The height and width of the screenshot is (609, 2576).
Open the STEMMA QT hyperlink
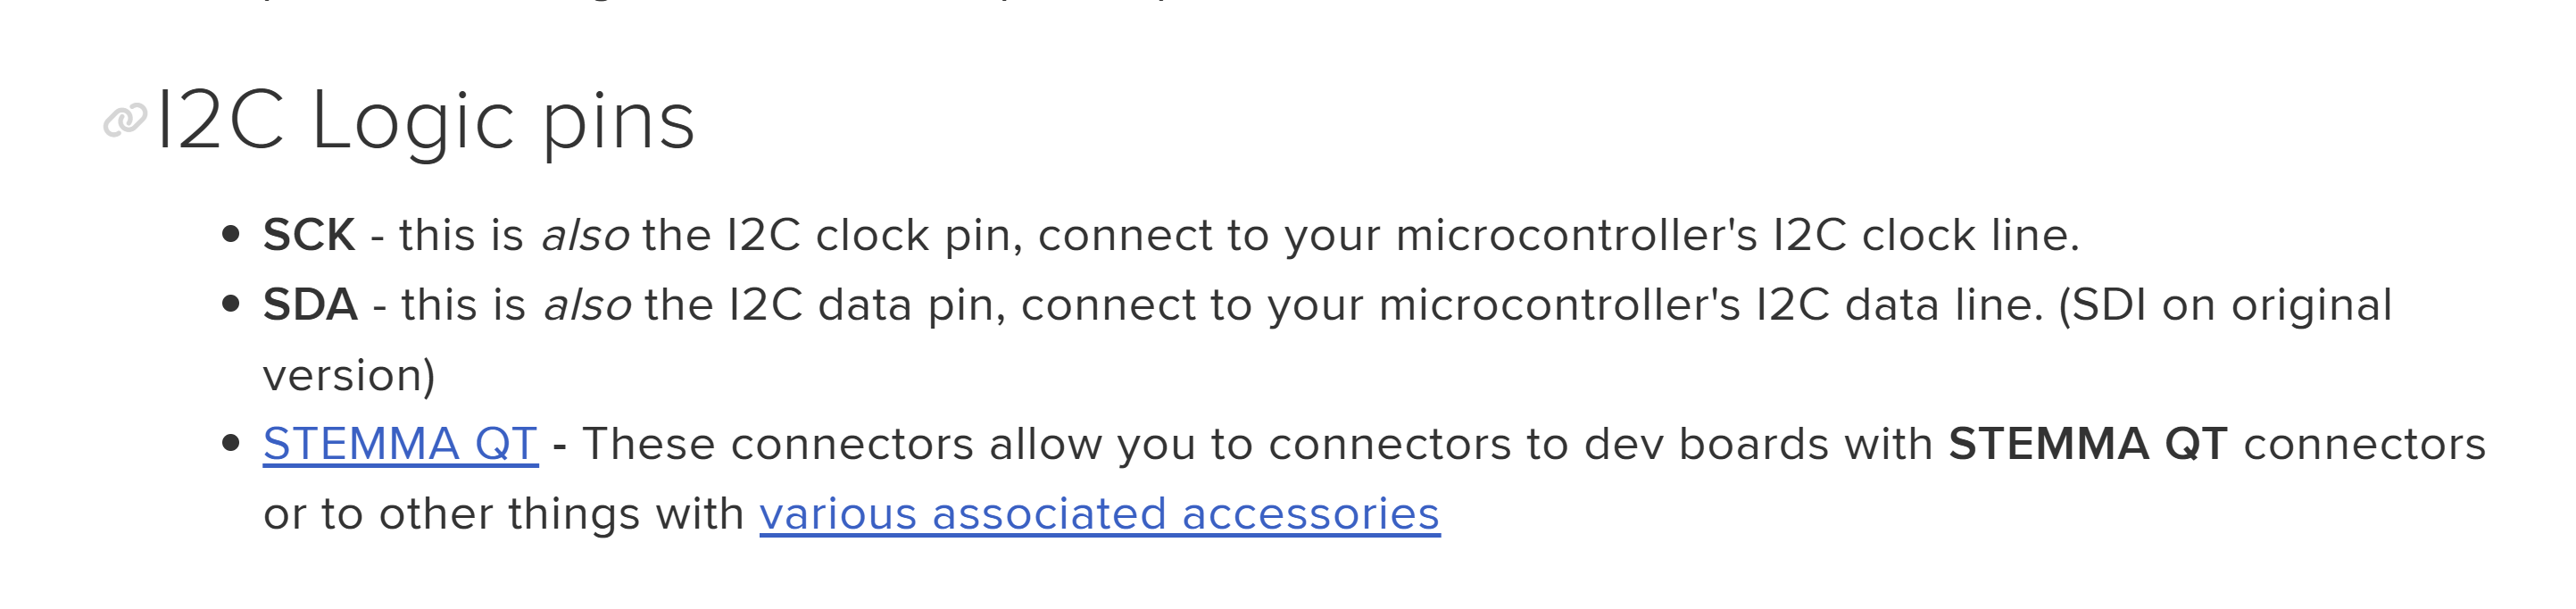(x=400, y=444)
